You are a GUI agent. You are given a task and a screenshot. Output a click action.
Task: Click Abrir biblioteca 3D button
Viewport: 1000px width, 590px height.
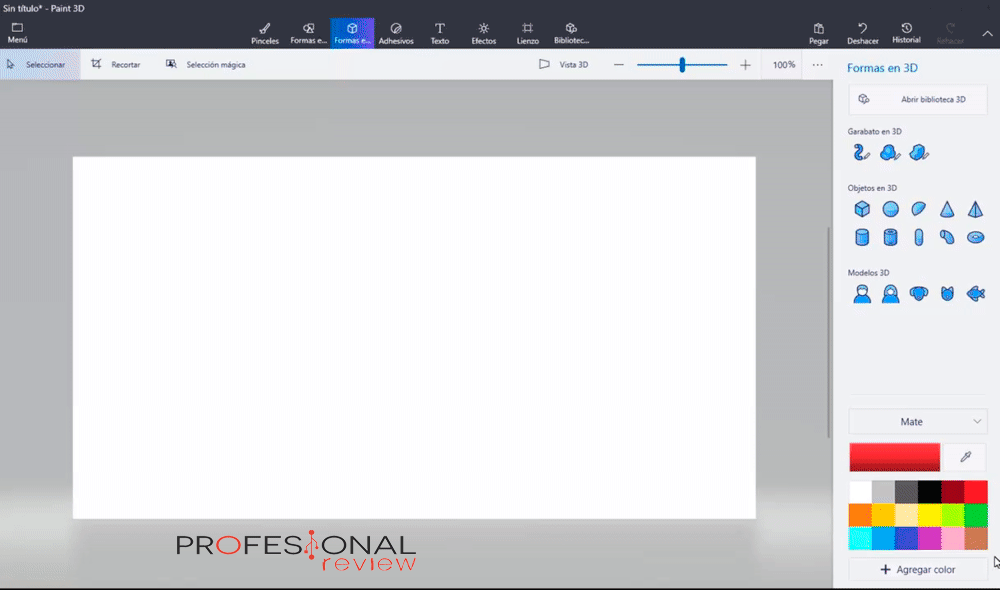click(918, 100)
